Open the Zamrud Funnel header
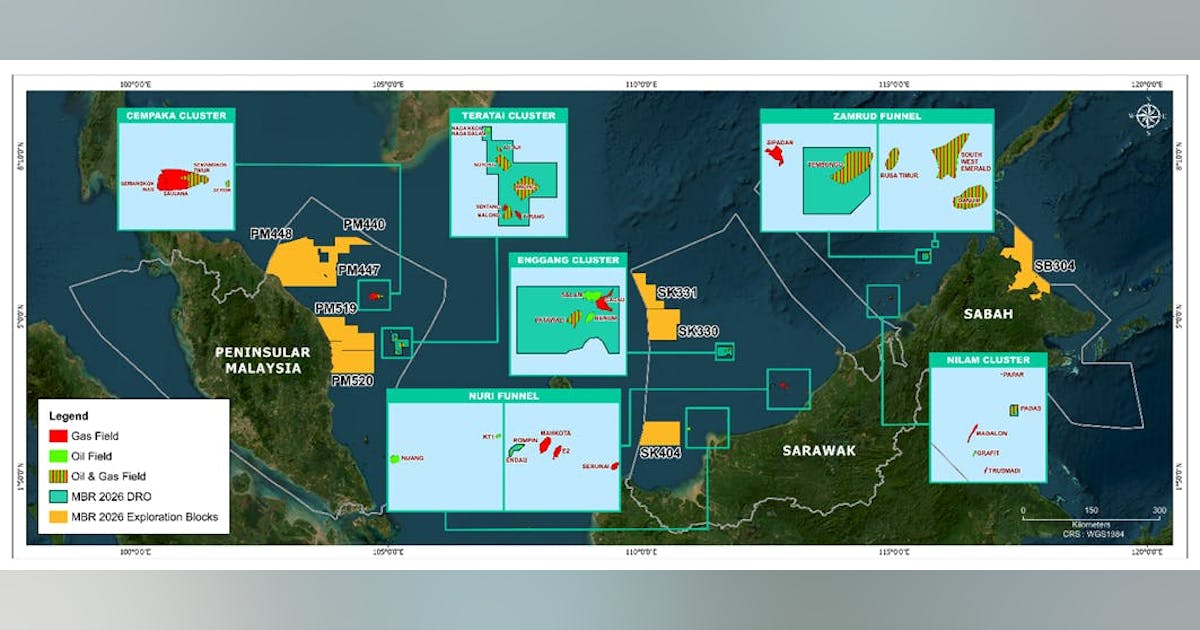Viewport: 1200px width, 630px height. point(877,116)
